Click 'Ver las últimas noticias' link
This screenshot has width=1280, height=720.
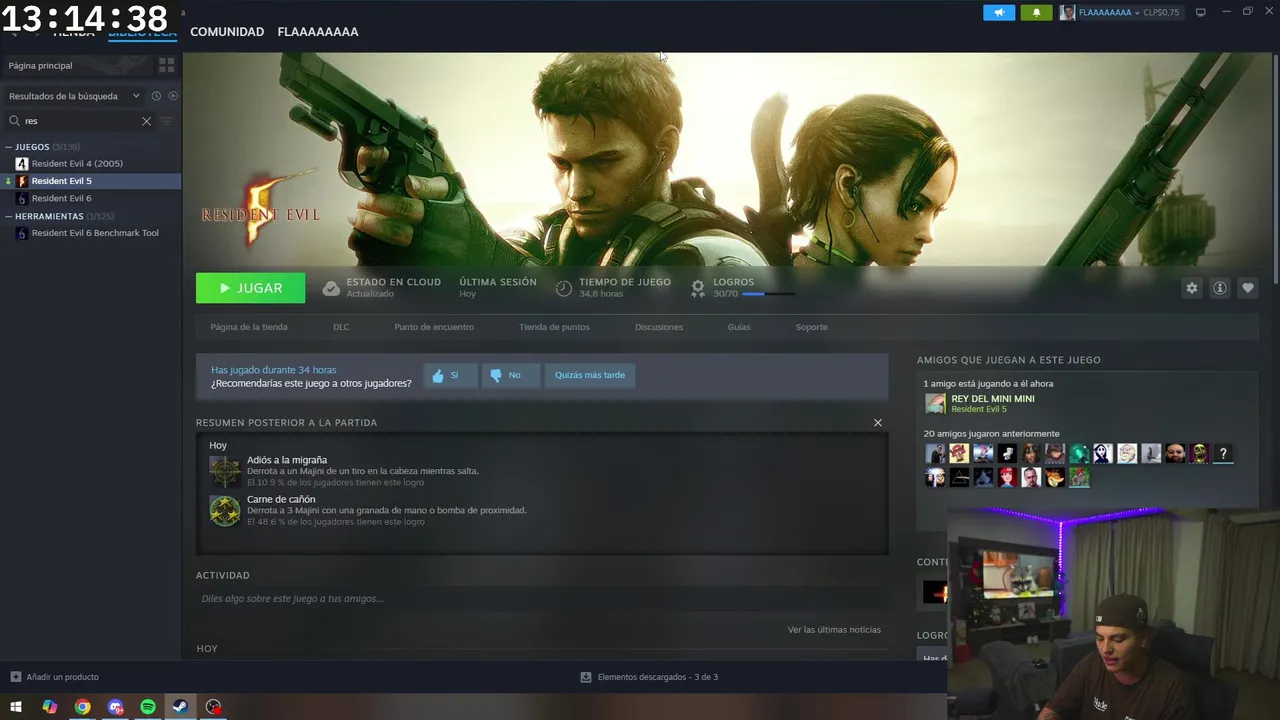(834, 630)
